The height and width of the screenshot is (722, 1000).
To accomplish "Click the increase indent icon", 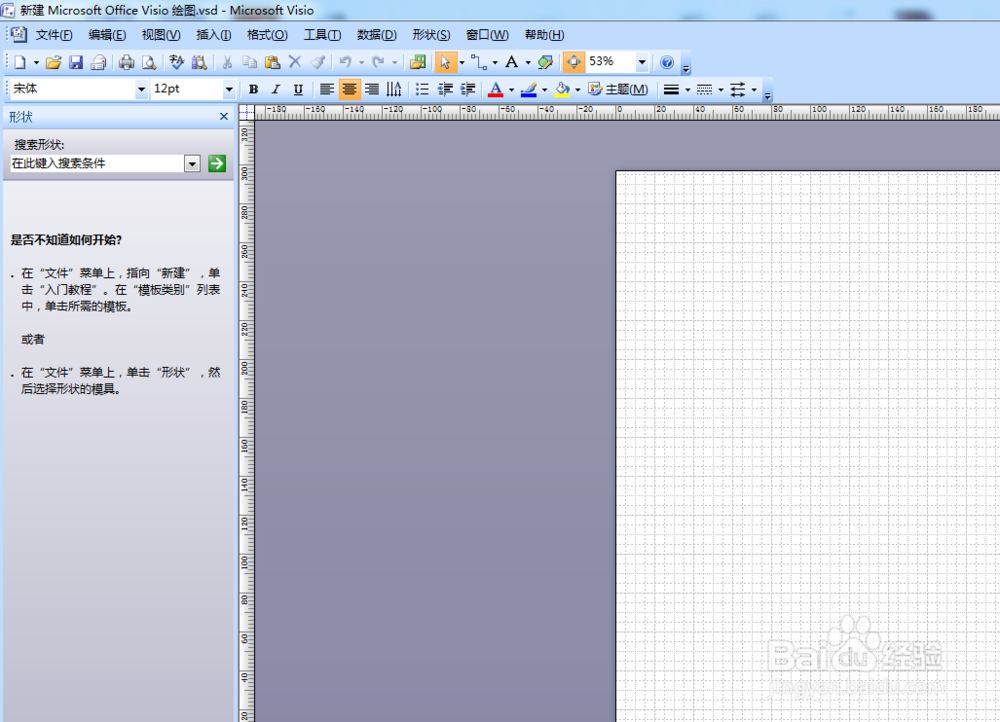I will click(468, 89).
